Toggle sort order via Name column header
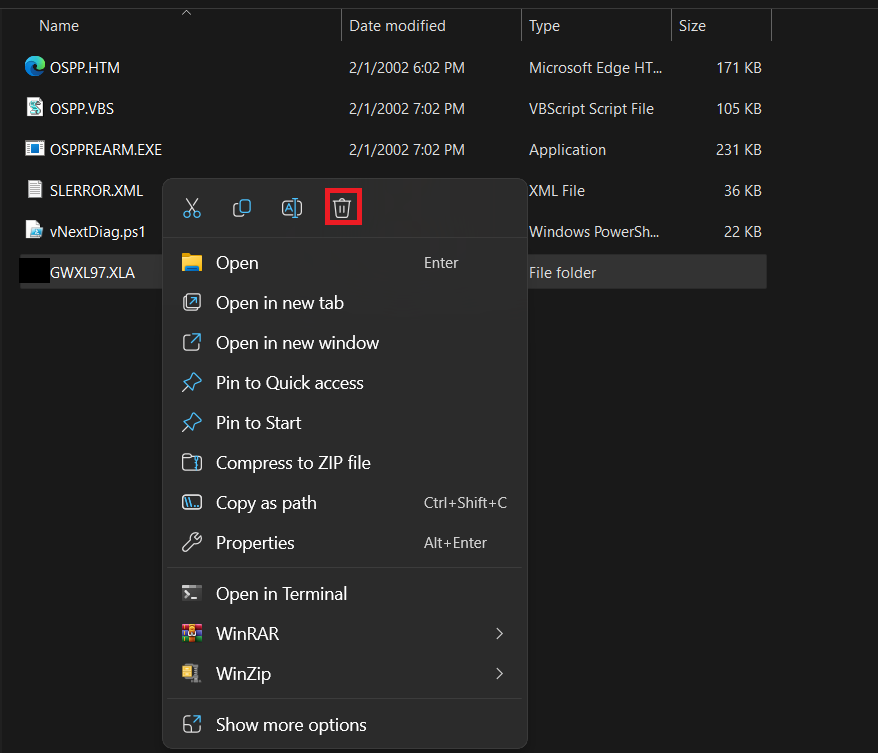This screenshot has height=753, width=878. click(x=59, y=26)
